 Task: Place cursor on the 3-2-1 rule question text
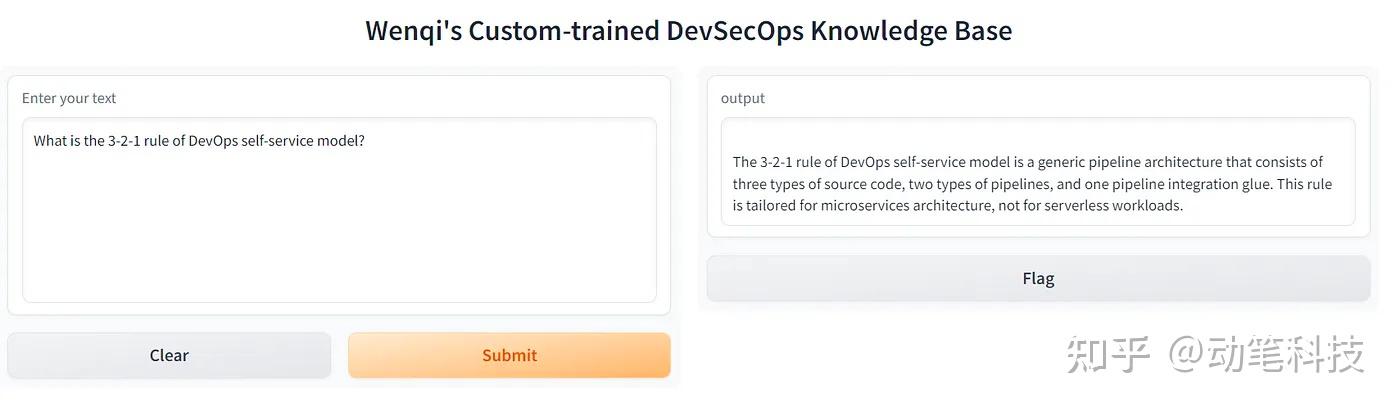point(199,141)
